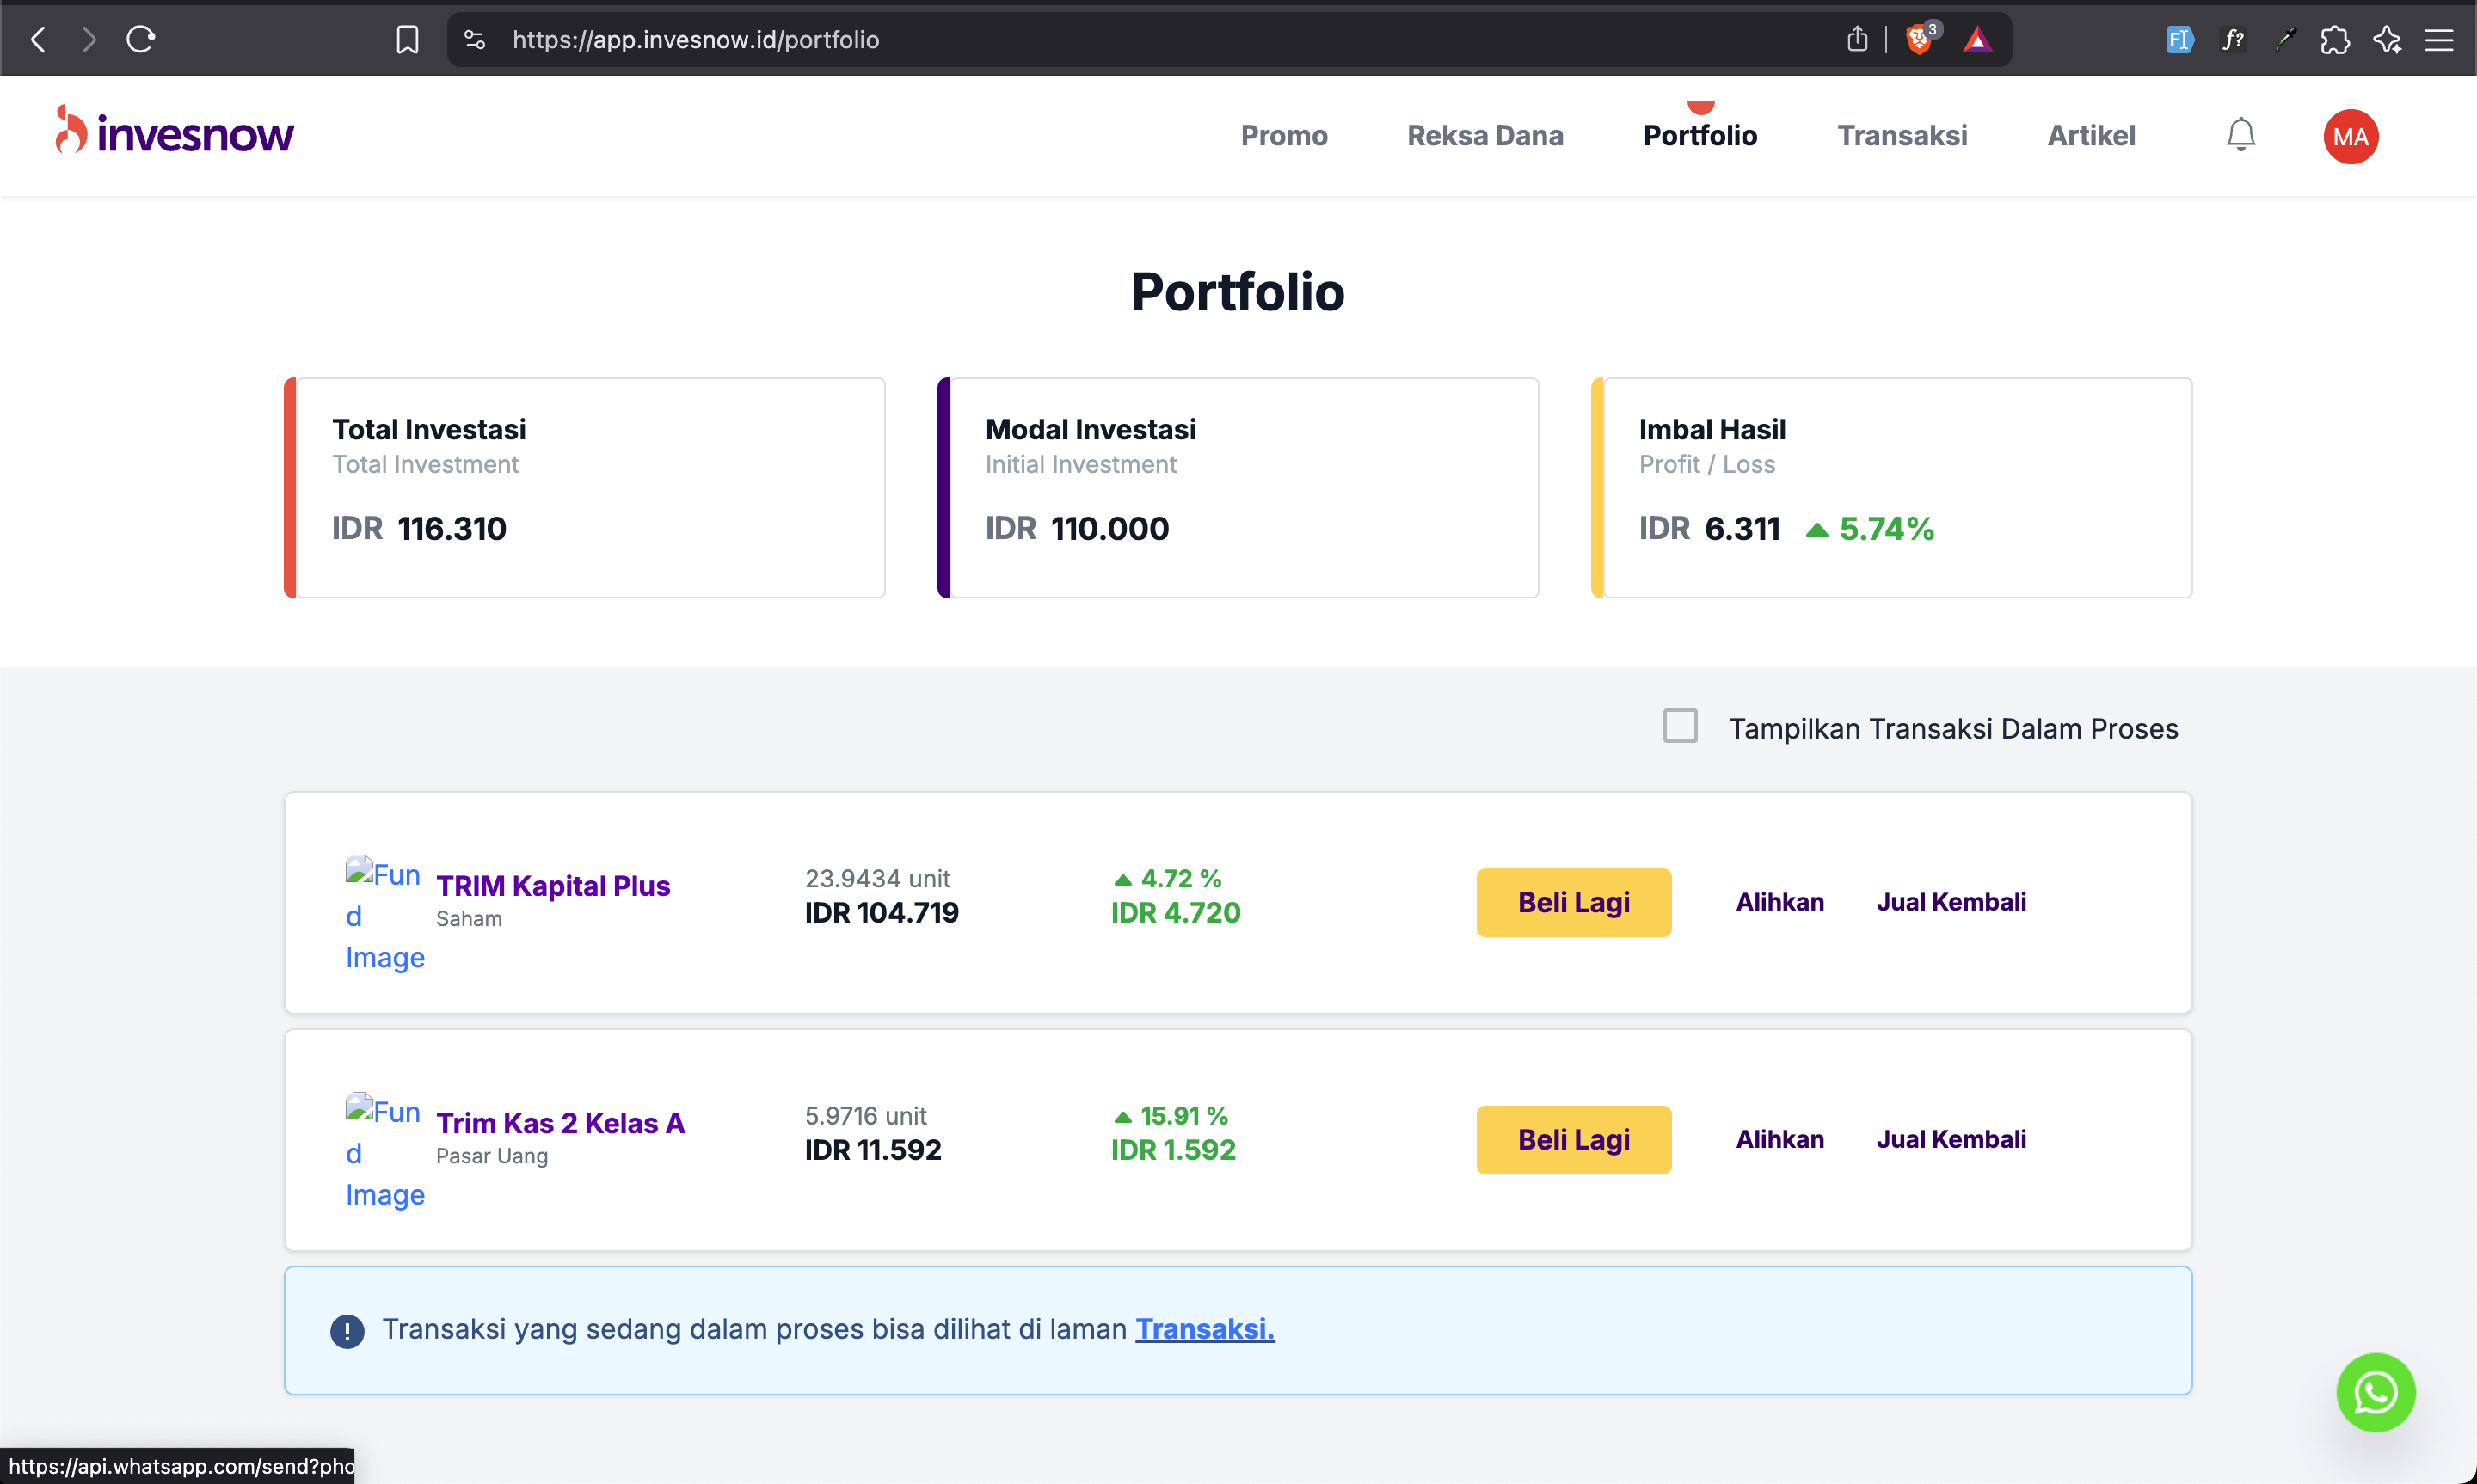Click Beli Lagi for Trim Kas 2 Kelas A
Image resolution: width=2477 pixels, height=1484 pixels.
[x=1574, y=1139]
